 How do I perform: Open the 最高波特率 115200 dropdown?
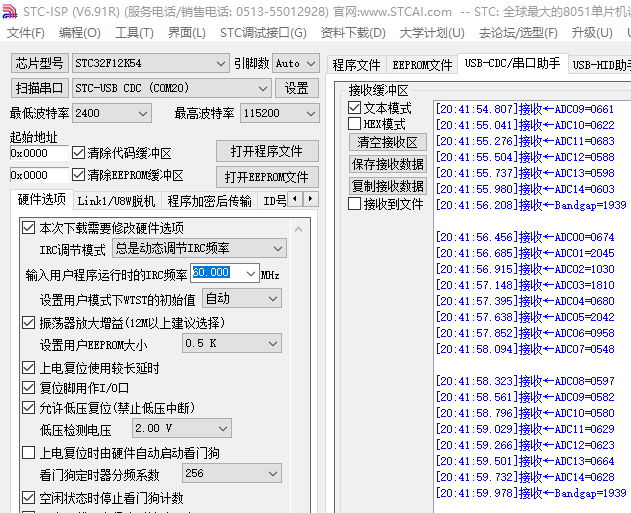(280, 113)
